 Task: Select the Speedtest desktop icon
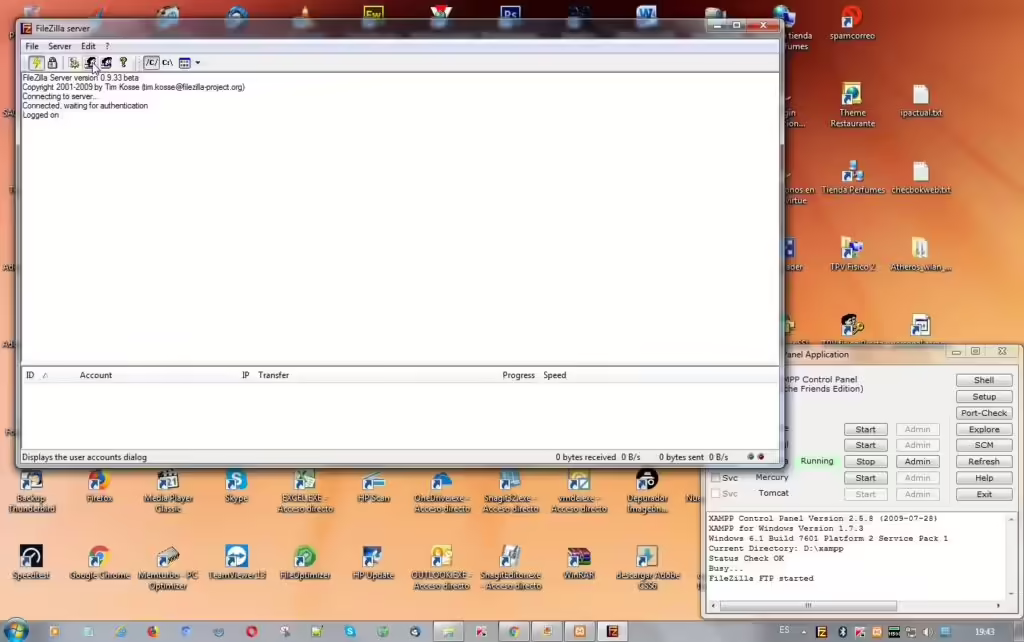[31, 563]
